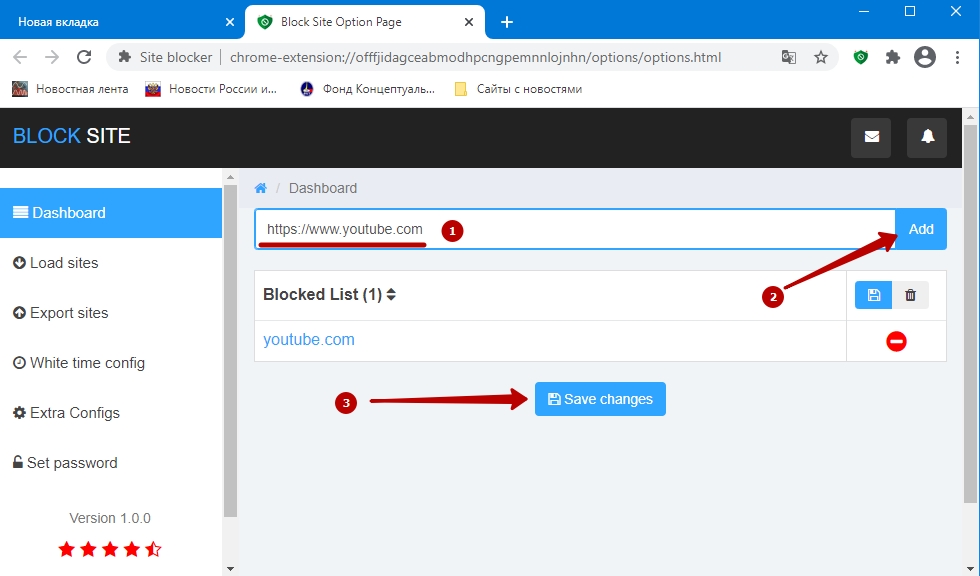Click the envelope mail icon in header

pos(871,137)
